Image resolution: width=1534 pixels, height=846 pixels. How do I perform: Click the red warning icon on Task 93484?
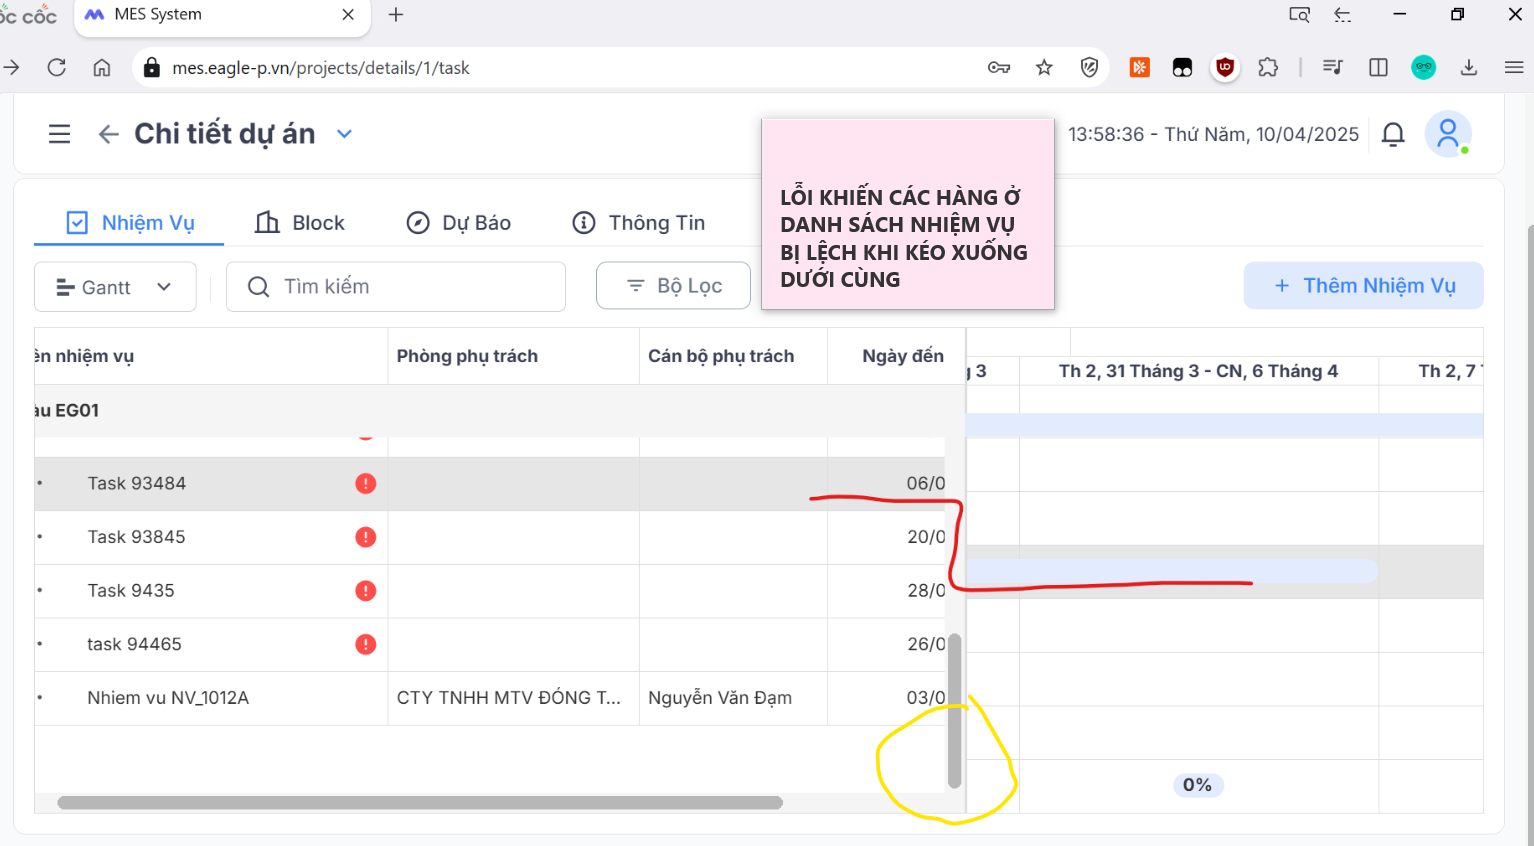(366, 484)
